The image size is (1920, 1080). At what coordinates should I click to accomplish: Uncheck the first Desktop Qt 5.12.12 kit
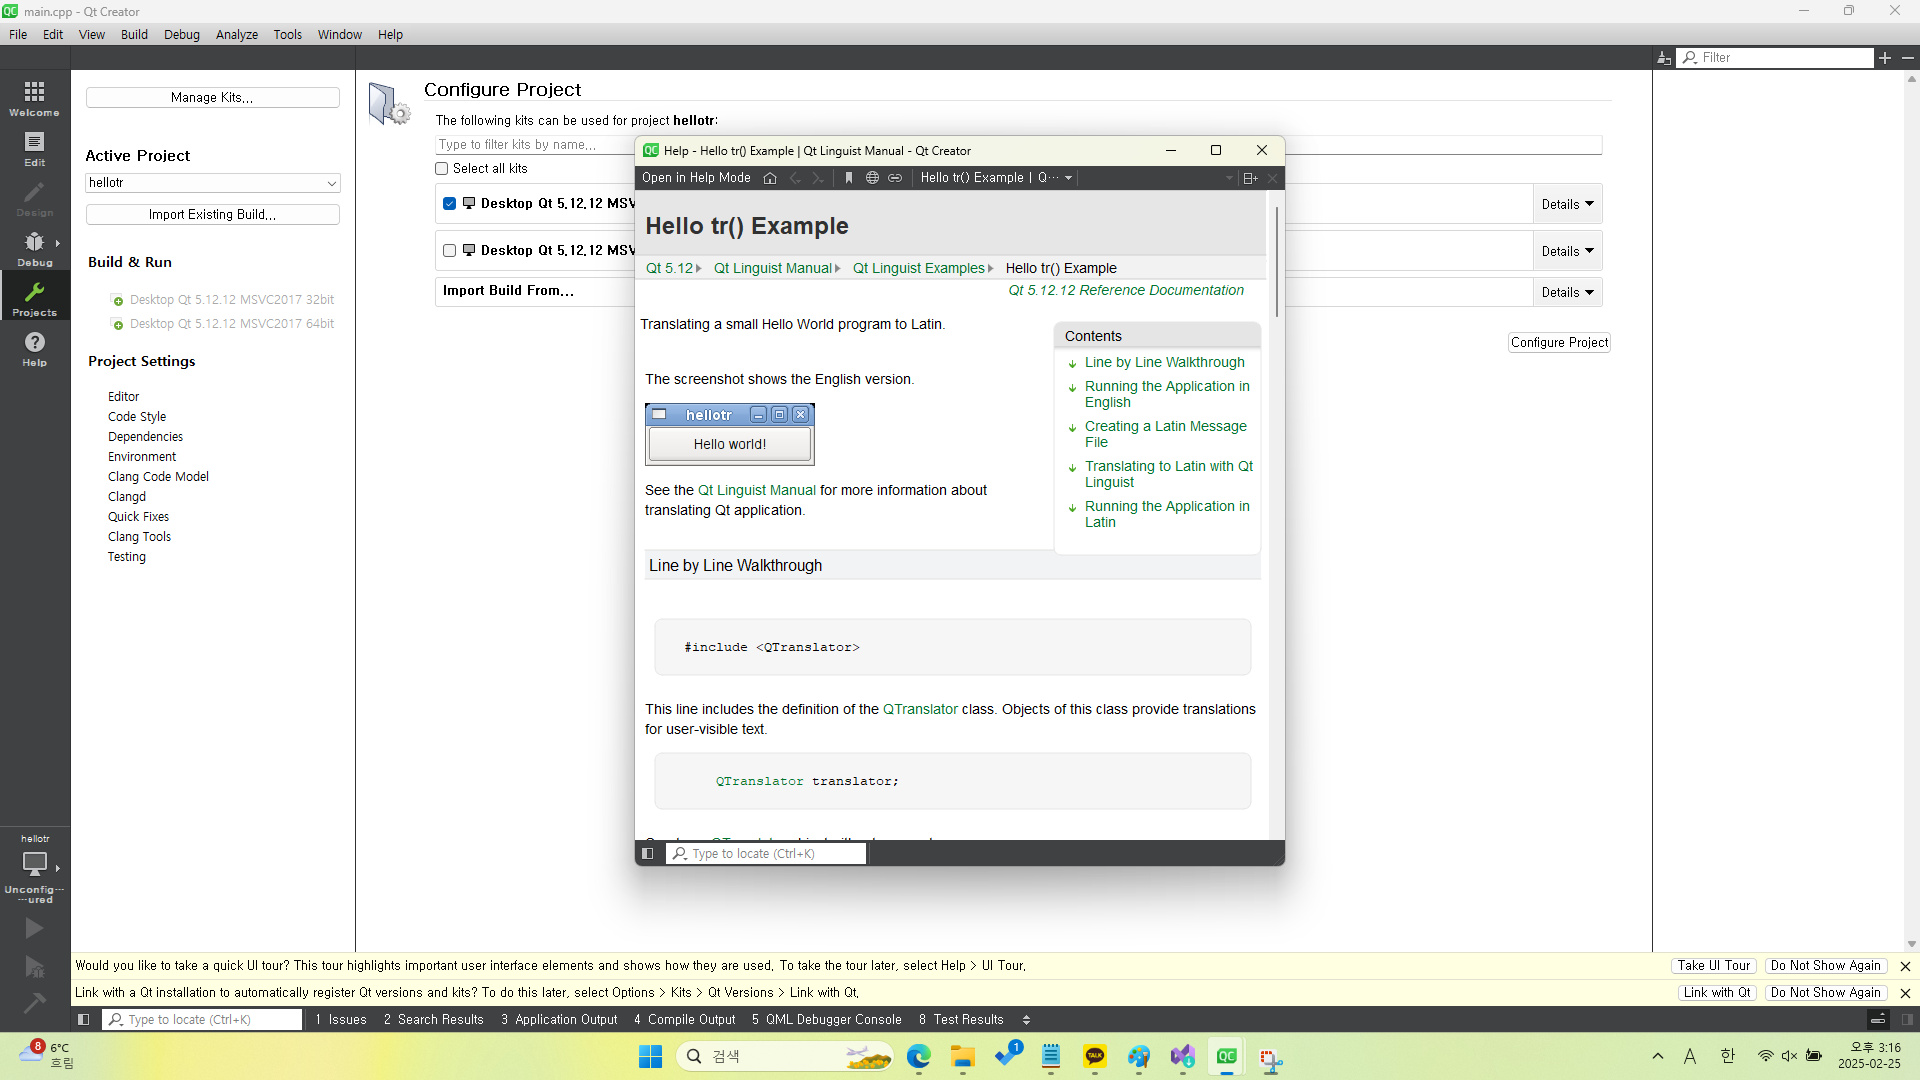pos(450,204)
